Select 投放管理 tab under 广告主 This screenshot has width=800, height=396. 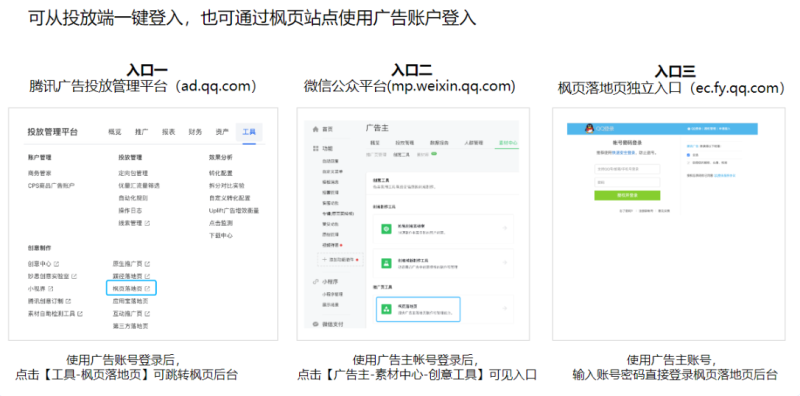405,143
